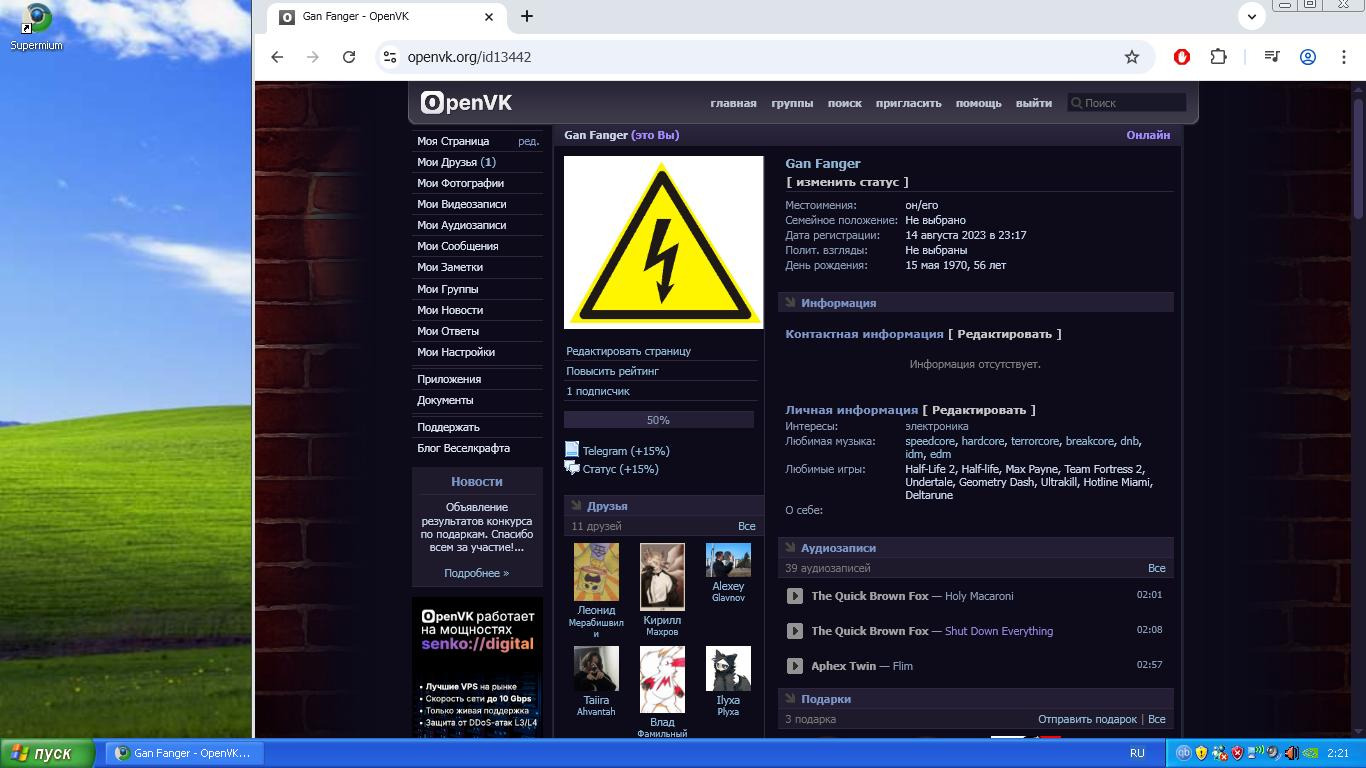Play Holy Macaroni by The Quick Brown Fox

(795, 596)
